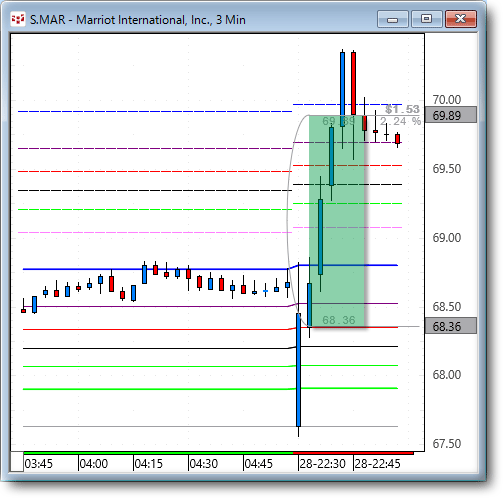Click the window title S.MAR Marriot International

(138, 20)
